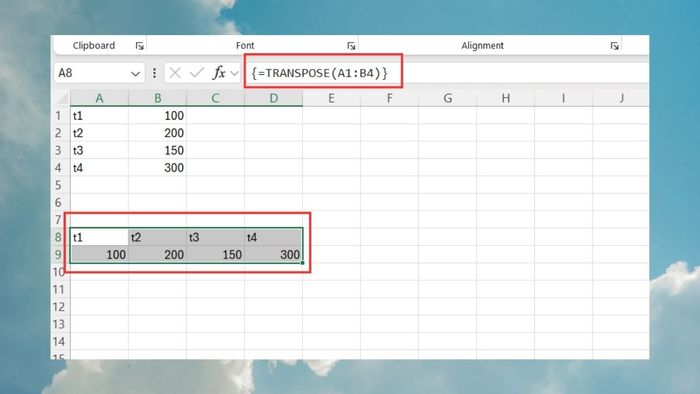Open Font group dialog launcher

(351, 46)
